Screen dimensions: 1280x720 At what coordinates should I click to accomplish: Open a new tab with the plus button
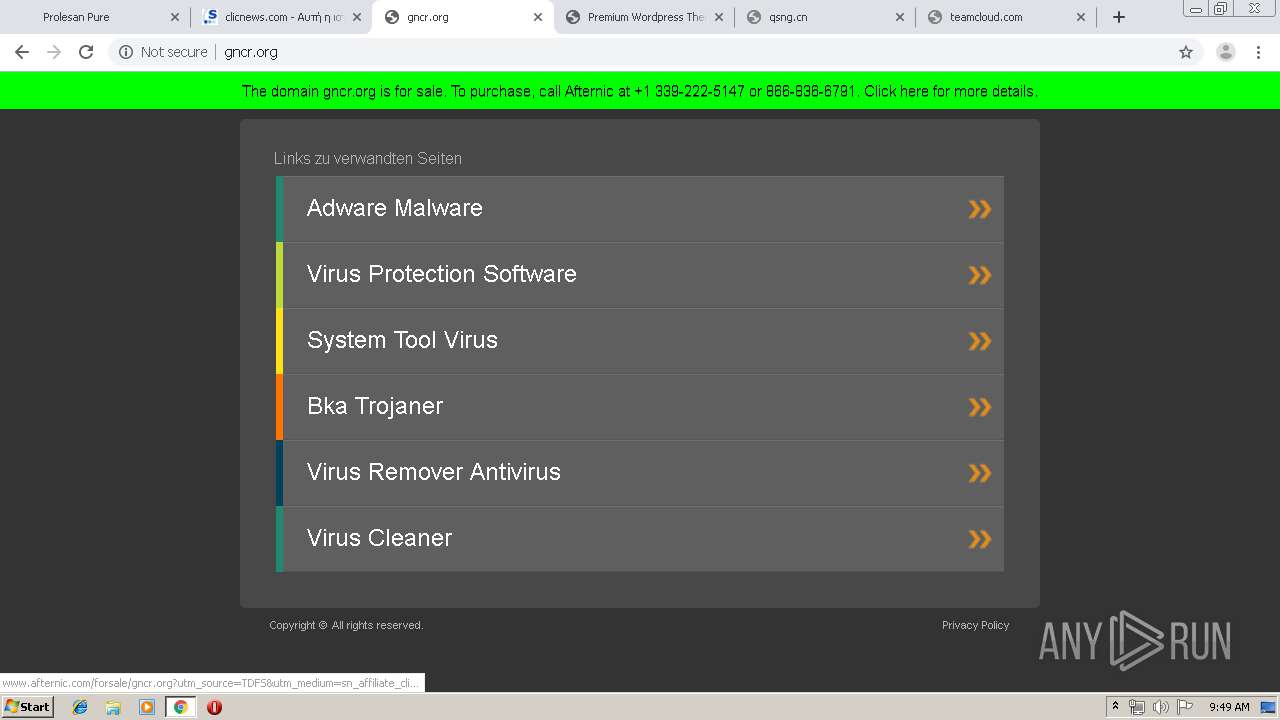coord(1119,17)
